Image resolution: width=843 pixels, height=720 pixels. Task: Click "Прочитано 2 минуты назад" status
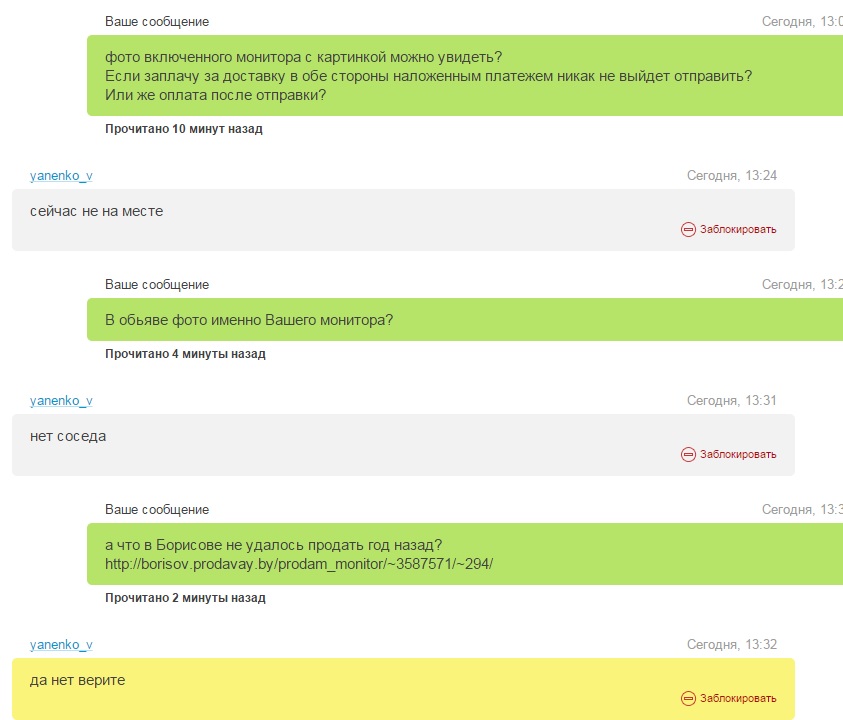185,598
